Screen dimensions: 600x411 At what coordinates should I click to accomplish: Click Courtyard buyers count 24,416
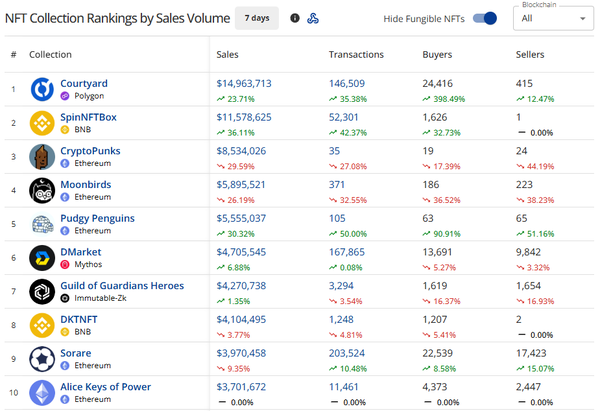tap(437, 83)
